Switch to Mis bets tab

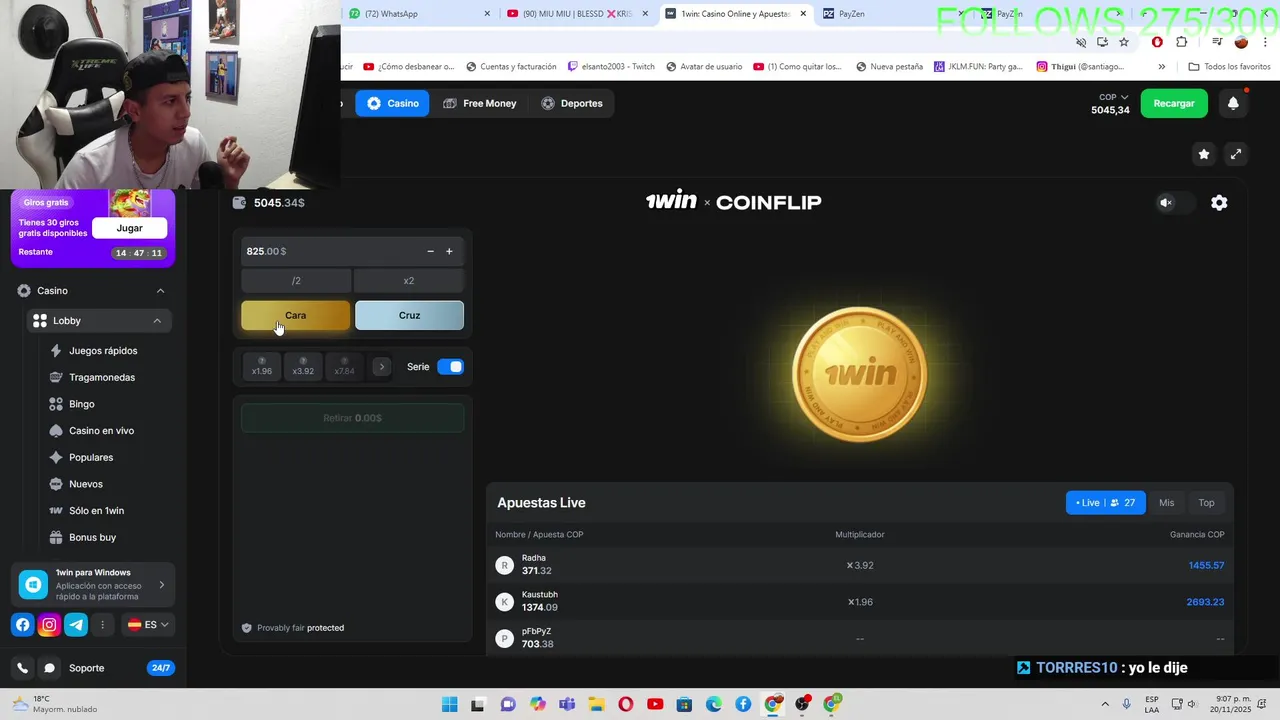tap(1166, 503)
